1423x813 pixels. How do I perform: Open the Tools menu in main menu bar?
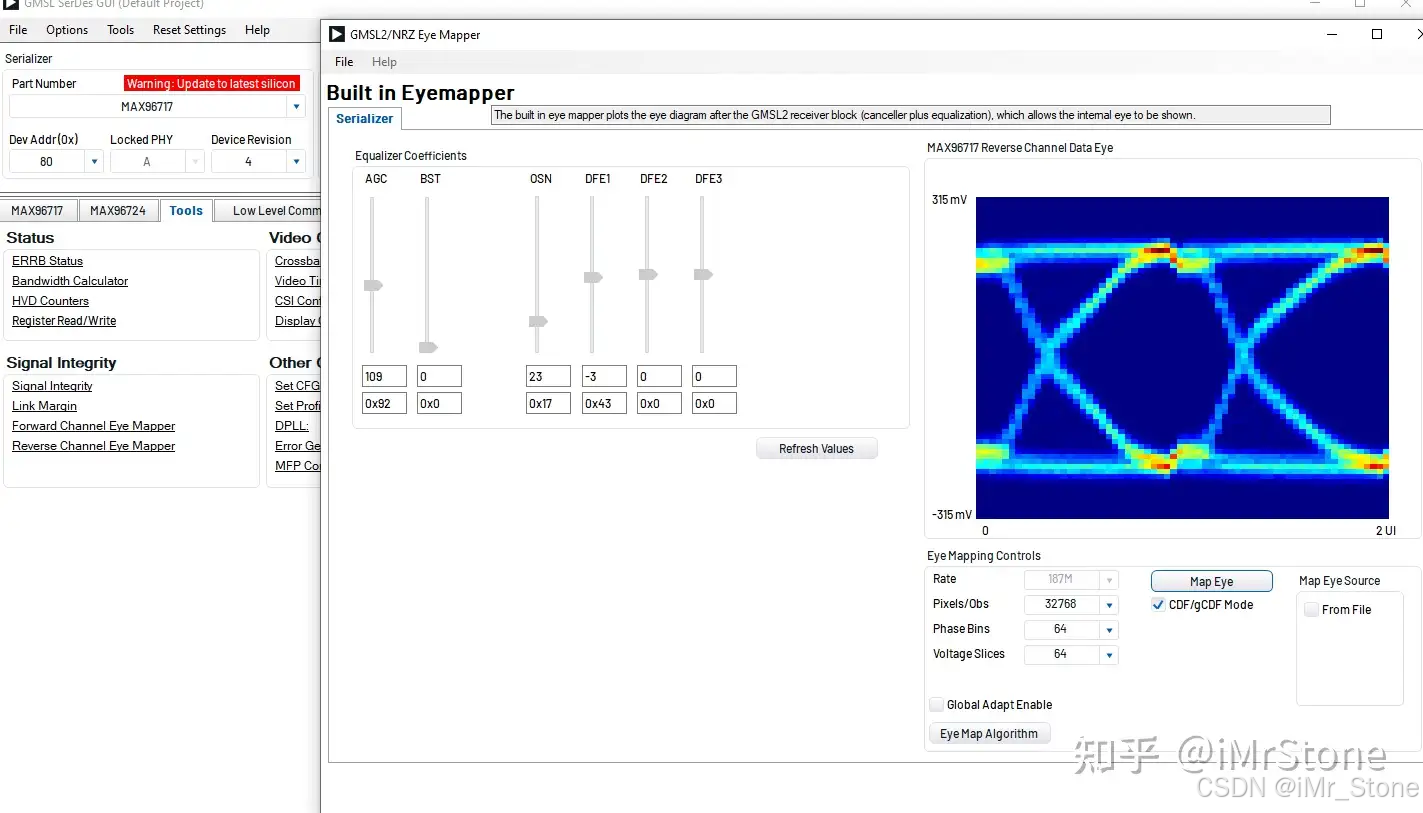[121, 30]
